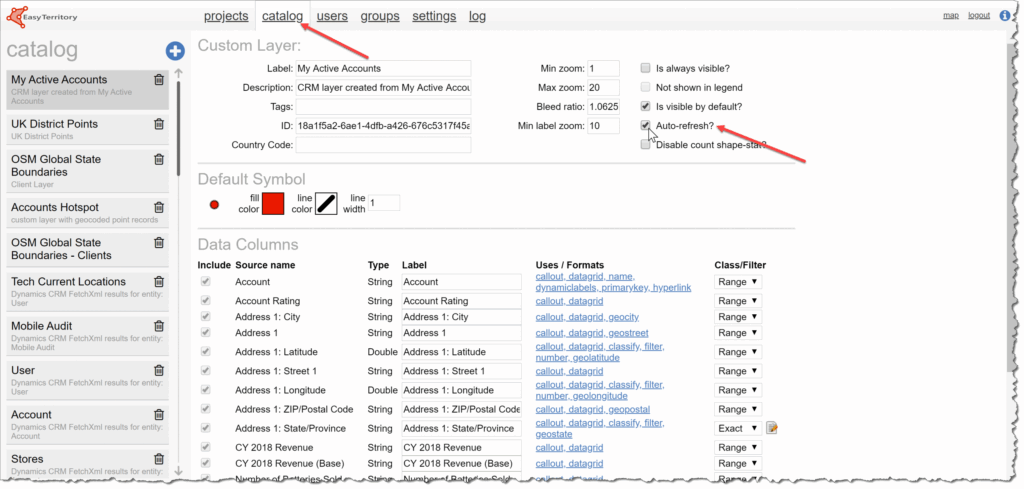Viewport: 1024px width, 489px height.
Task: Click the line width input field
Action: pos(384,203)
